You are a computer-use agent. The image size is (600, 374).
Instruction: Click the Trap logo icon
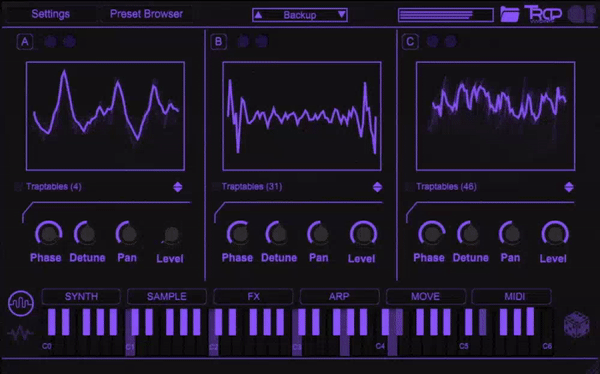coord(543,15)
